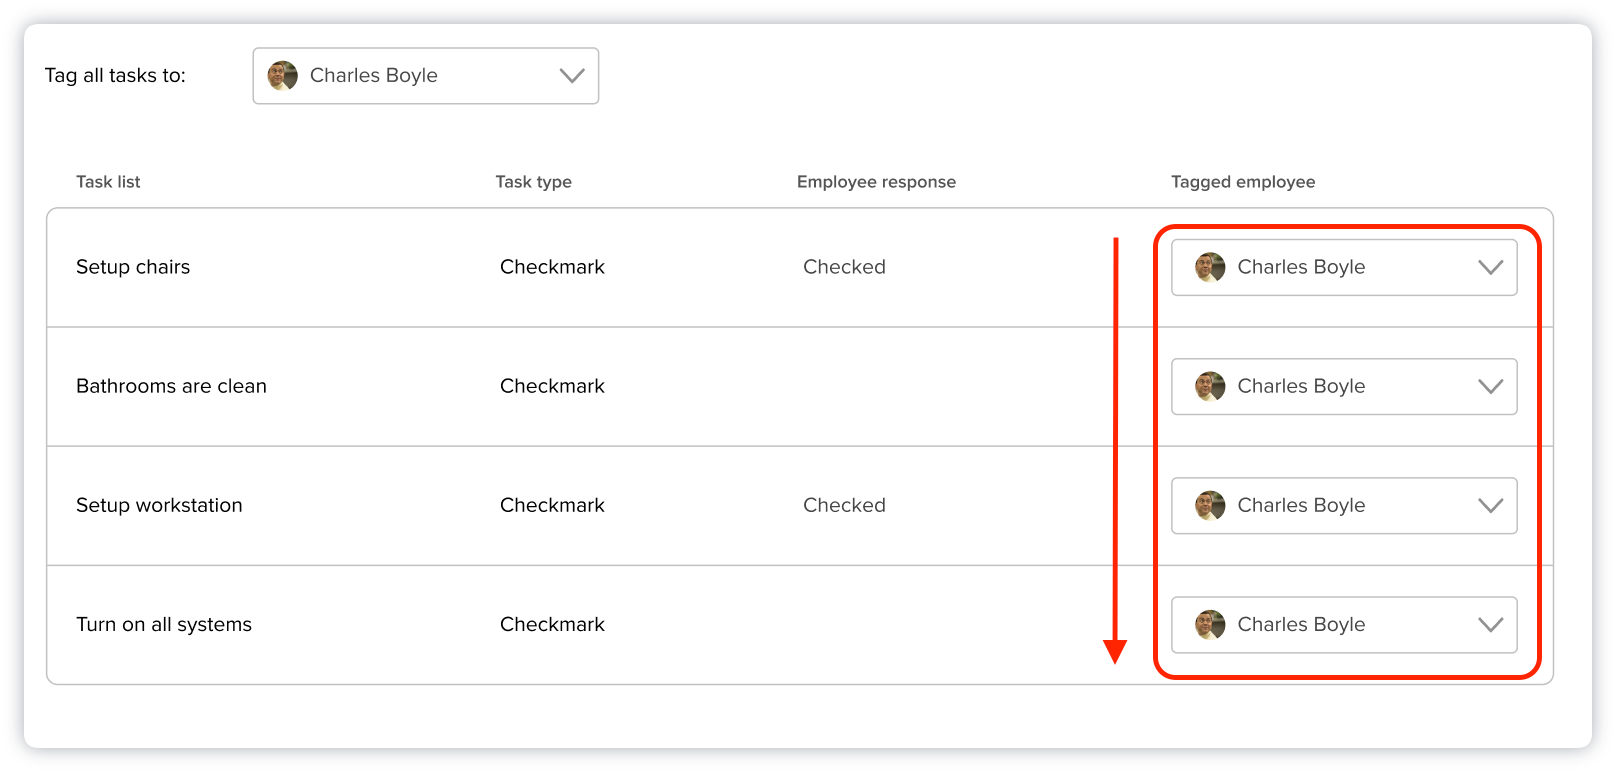Screen dimensions: 1616x772
Task: Expand chevron in 'Tag all tasks to' selector
Action: click(x=572, y=76)
